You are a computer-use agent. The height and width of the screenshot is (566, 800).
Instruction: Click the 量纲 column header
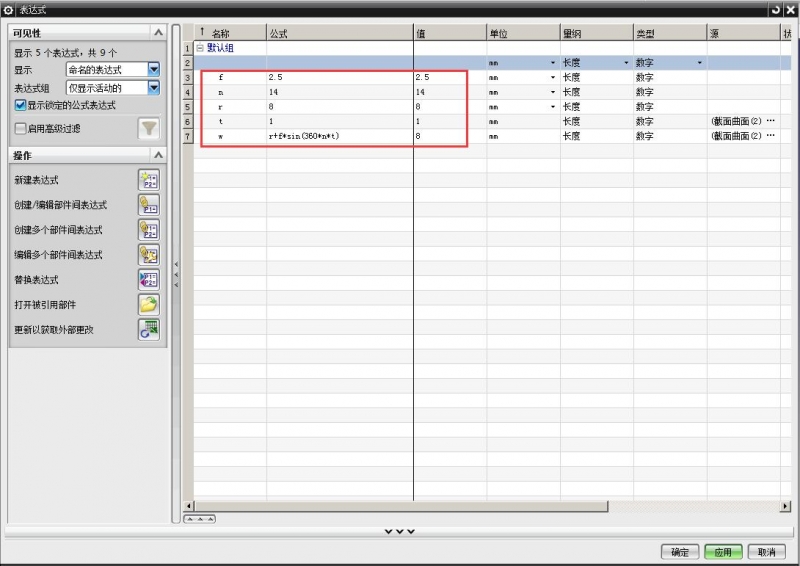[x=597, y=34]
